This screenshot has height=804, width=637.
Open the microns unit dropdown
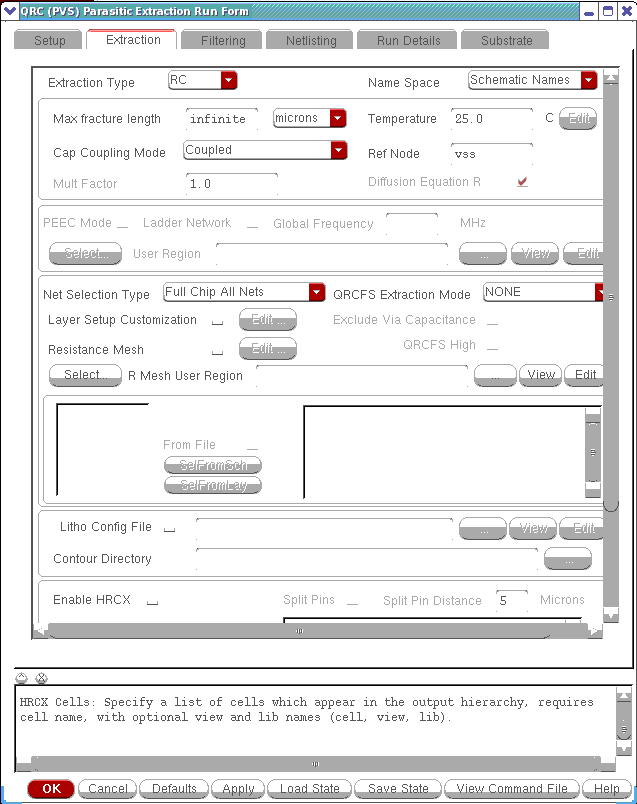(310, 118)
